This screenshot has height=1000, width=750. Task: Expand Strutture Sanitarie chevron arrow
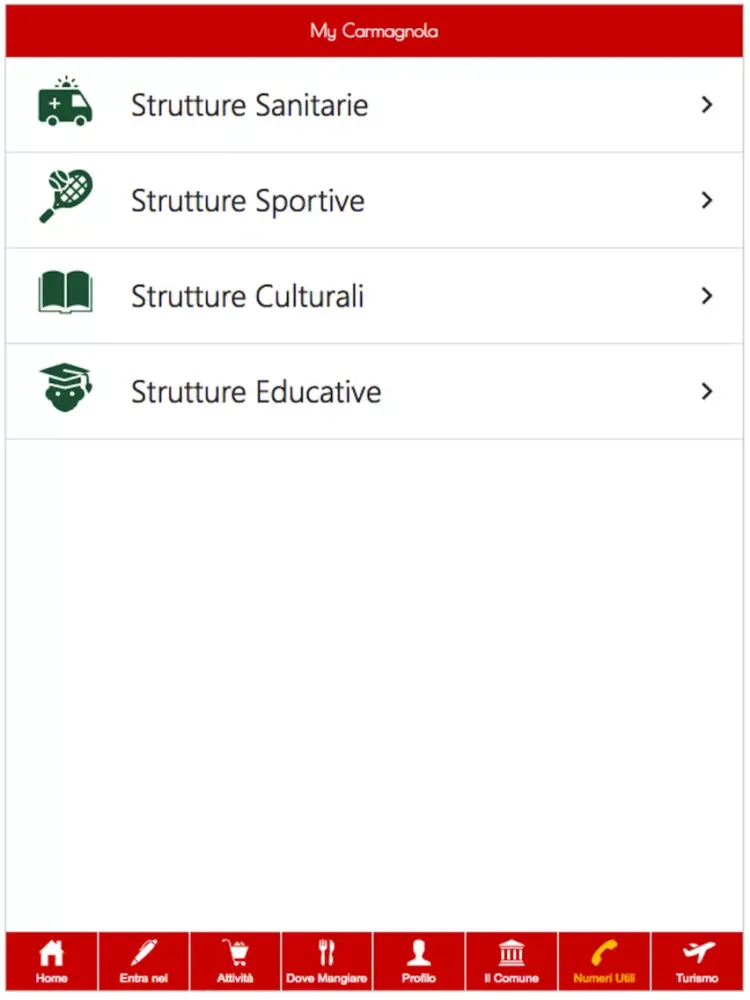click(707, 105)
